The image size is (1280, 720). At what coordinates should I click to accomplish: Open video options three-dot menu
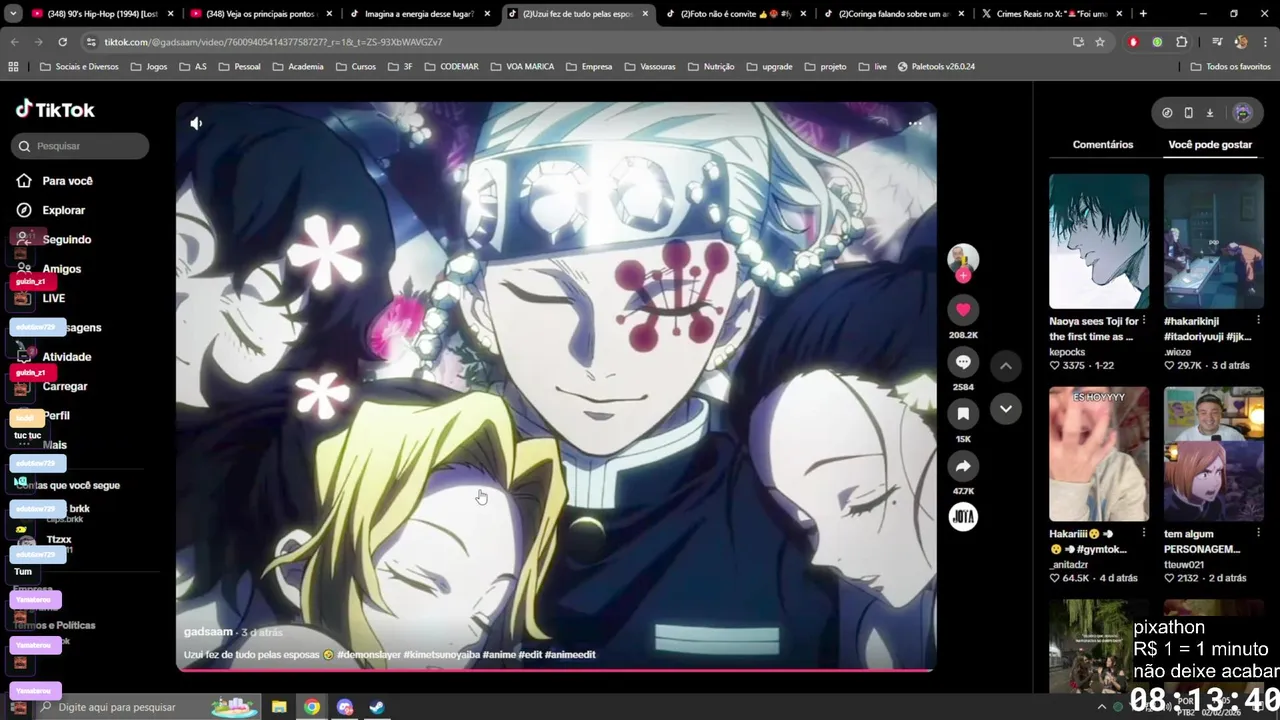[914, 123]
